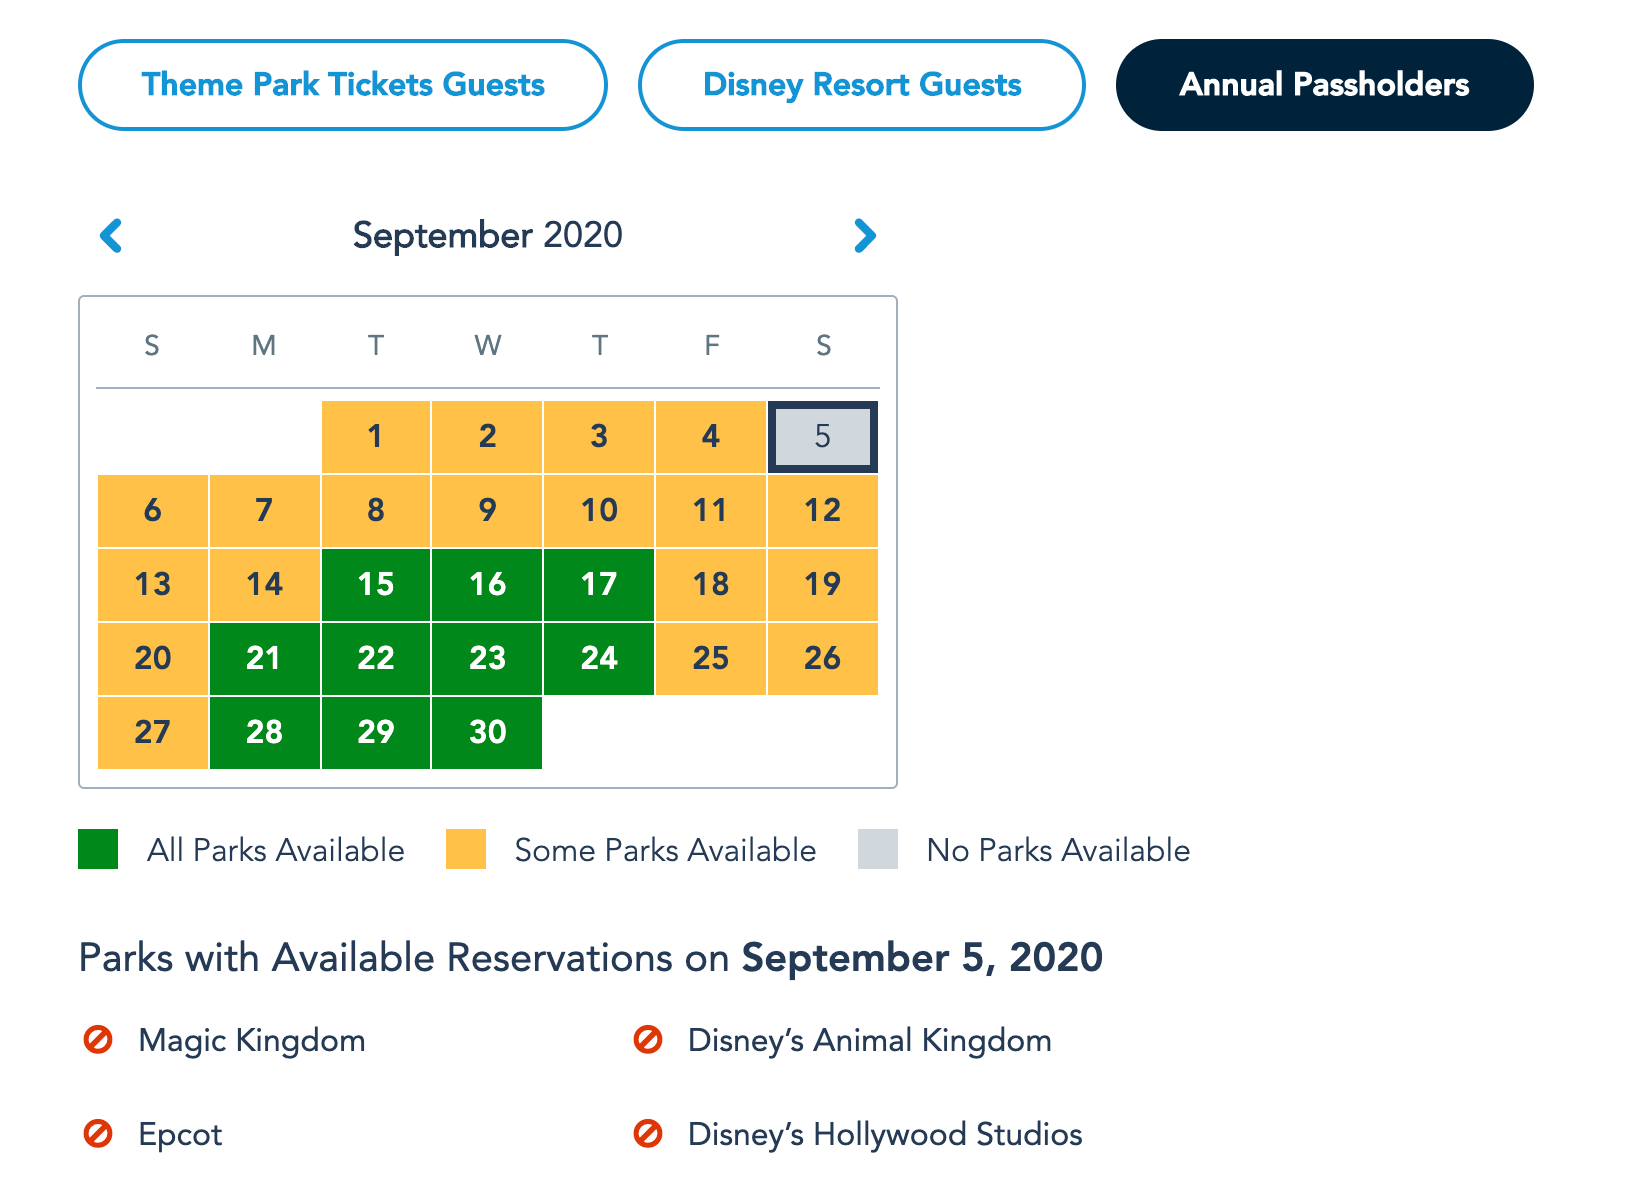Select September 5 on the calendar
The height and width of the screenshot is (1200, 1628).
(x=822, y=437)
